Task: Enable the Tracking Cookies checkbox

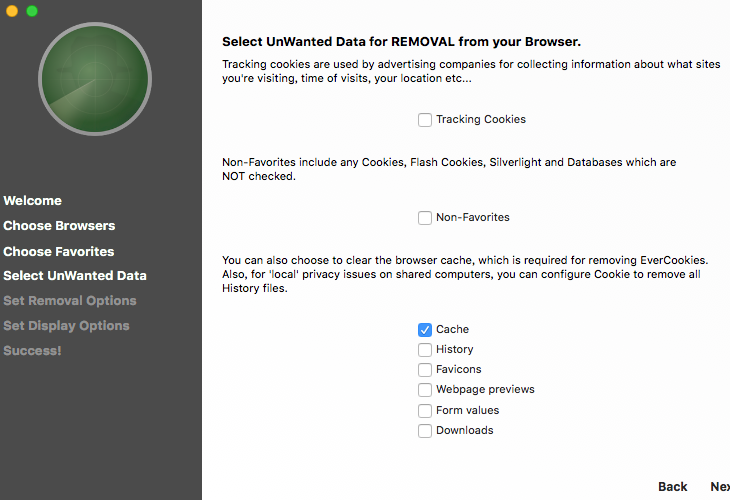Action: [425, 120]
